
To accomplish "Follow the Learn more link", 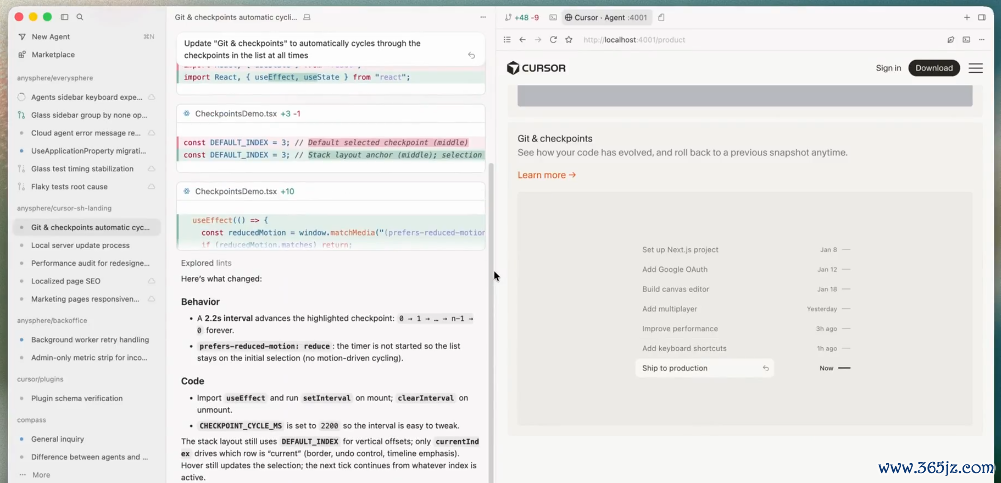I will click(546, 175).
